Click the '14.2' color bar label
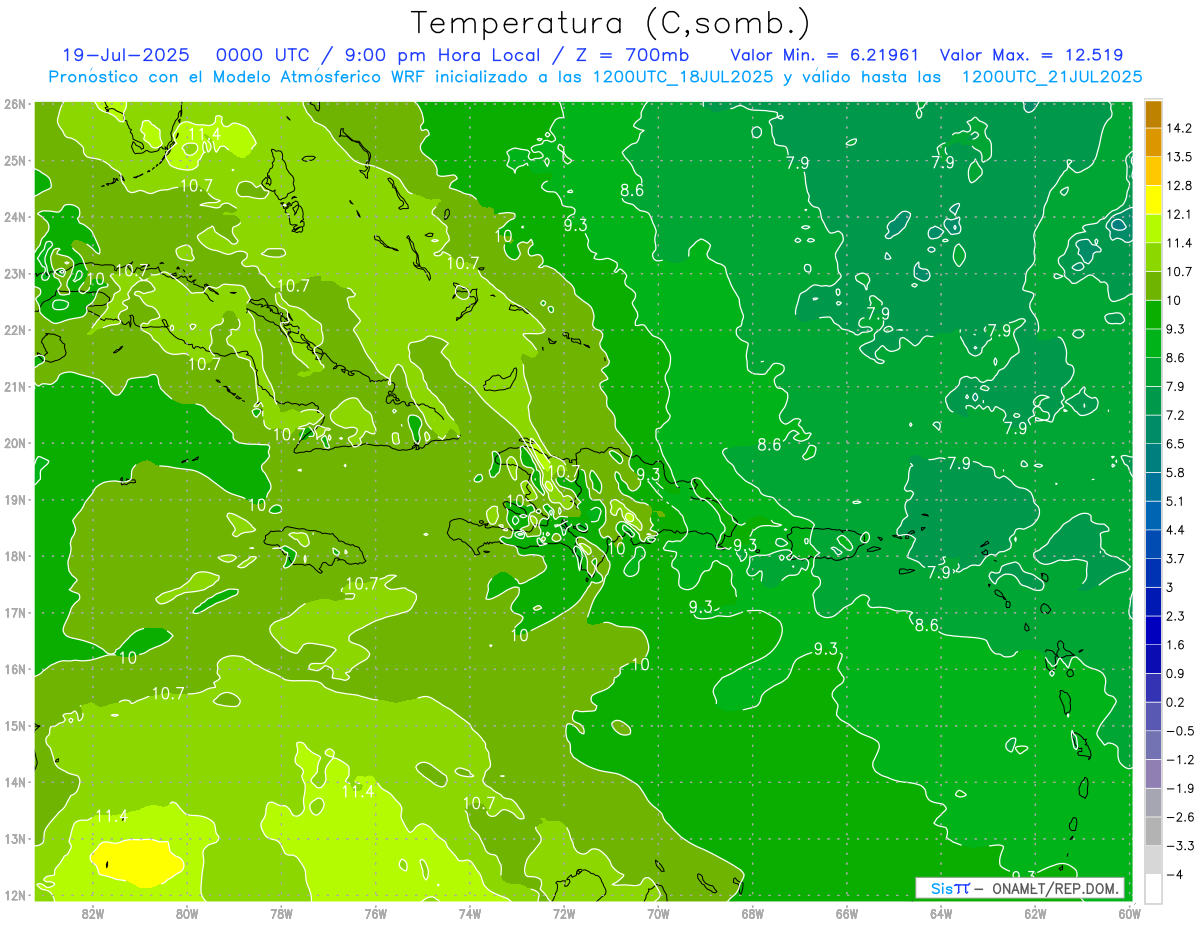The height and width of the screenshot is (927, 1200). (1180, 128)
